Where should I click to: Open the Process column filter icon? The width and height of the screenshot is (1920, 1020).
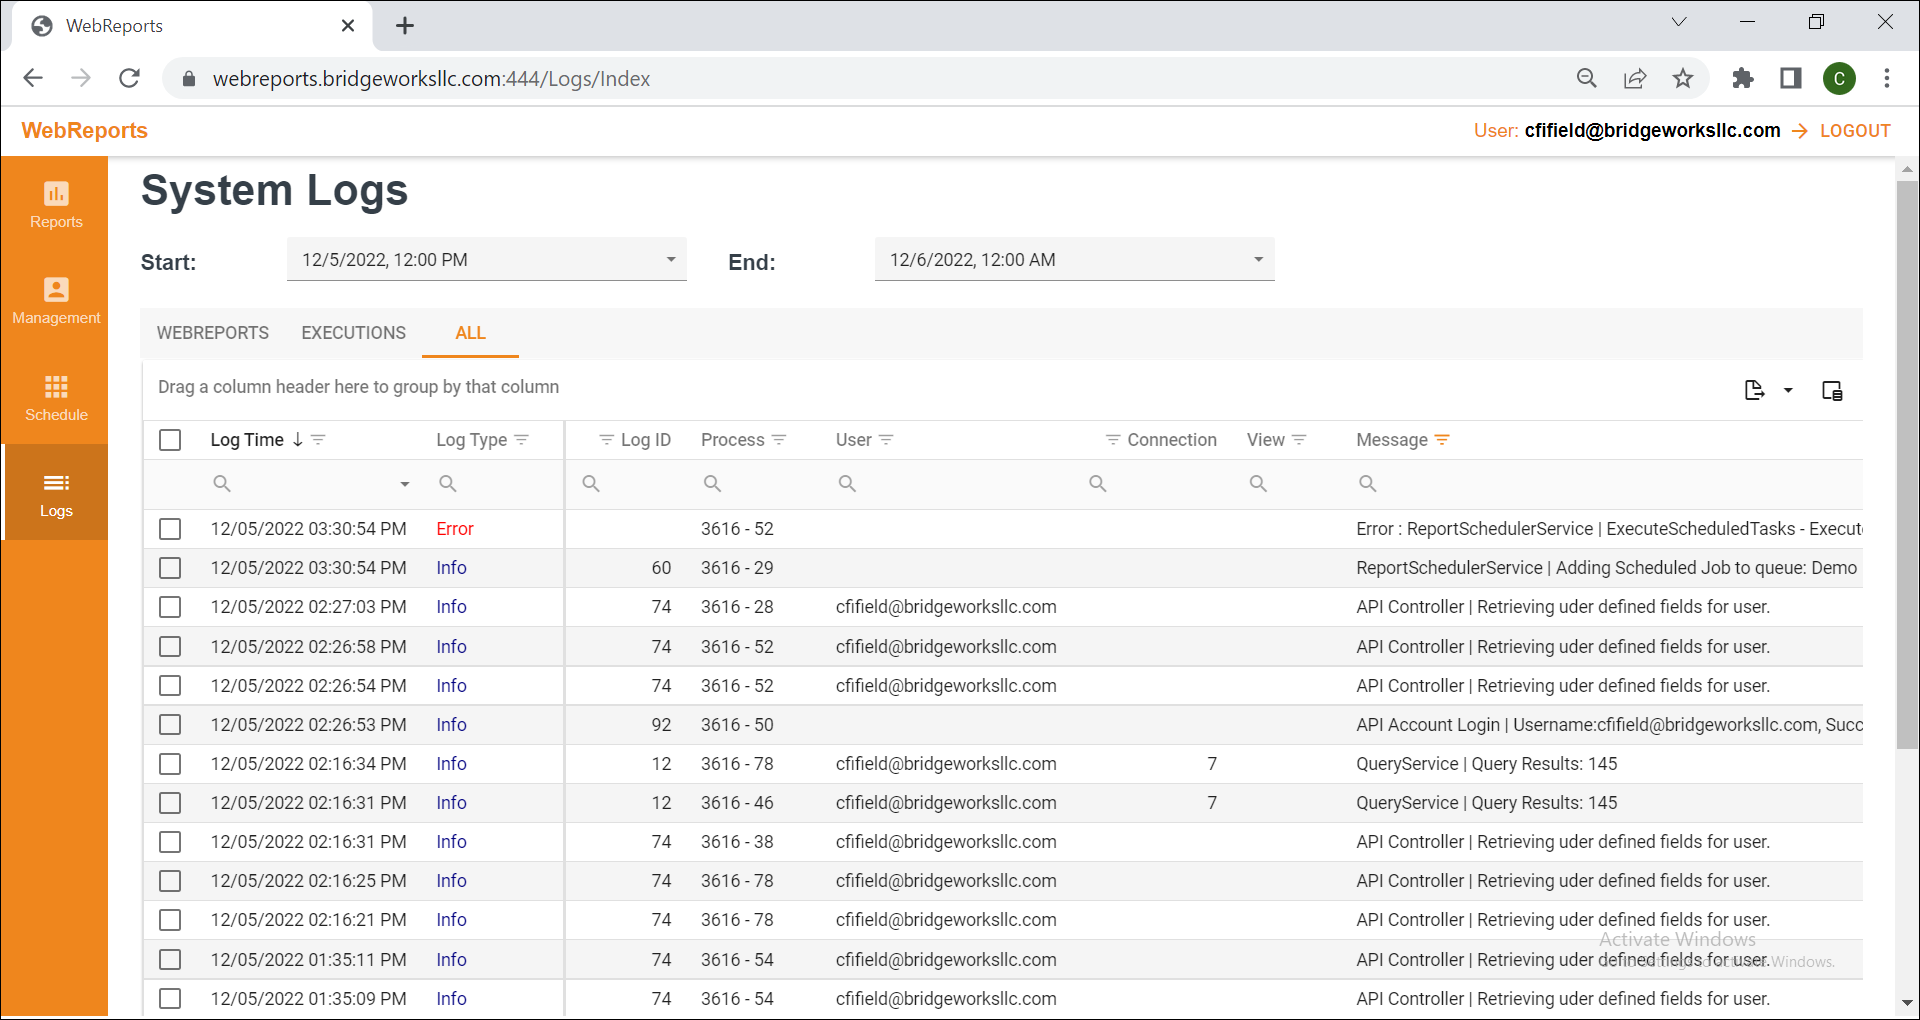pos(780,440)
